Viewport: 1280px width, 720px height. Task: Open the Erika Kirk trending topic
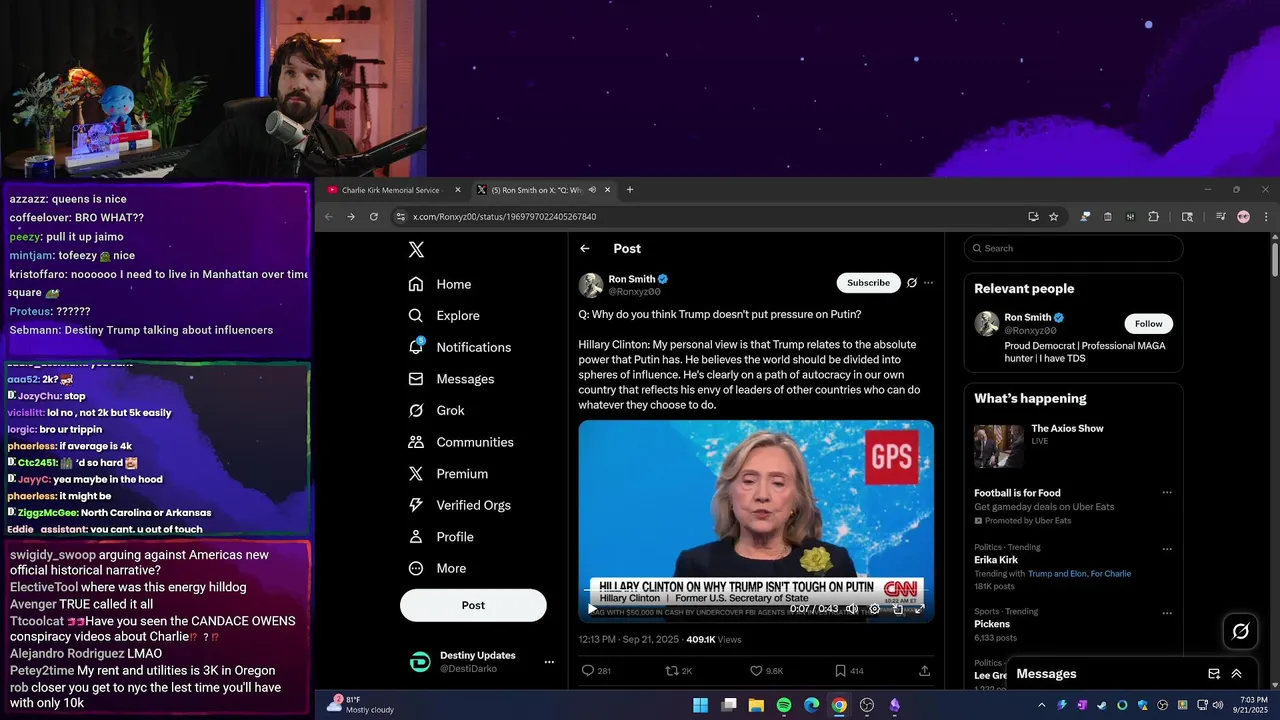996,560
